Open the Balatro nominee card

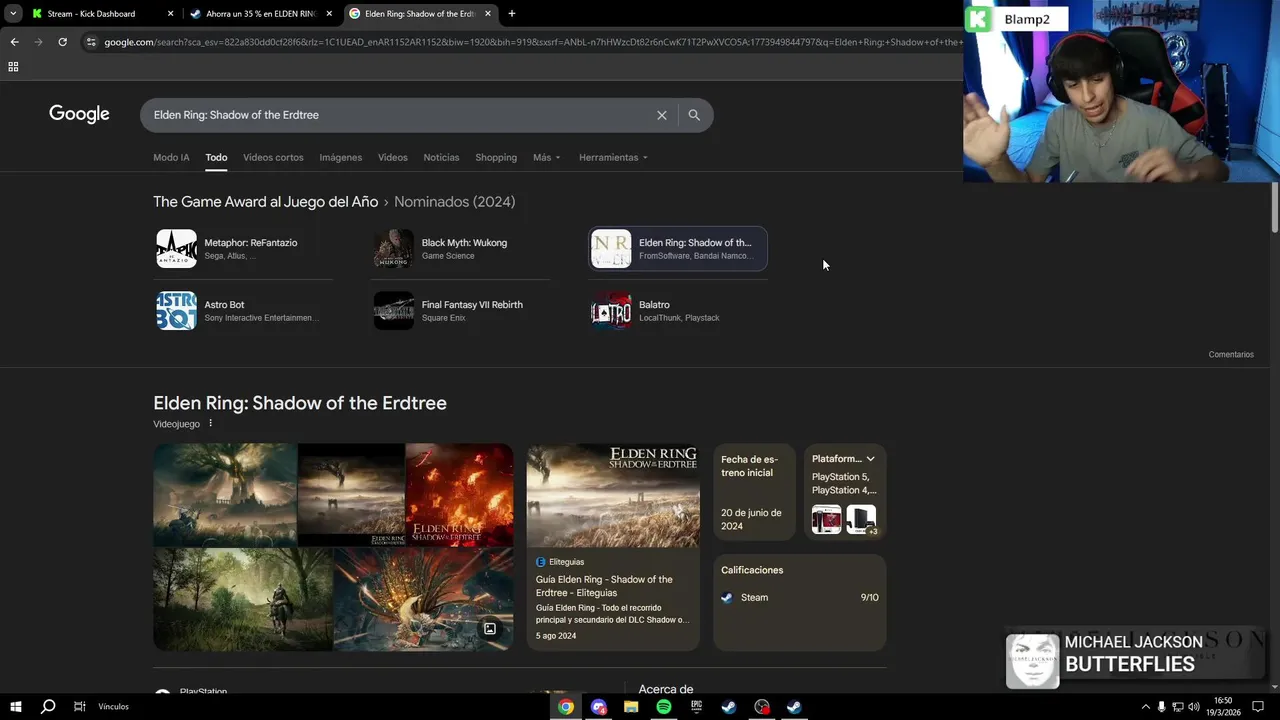678,311
